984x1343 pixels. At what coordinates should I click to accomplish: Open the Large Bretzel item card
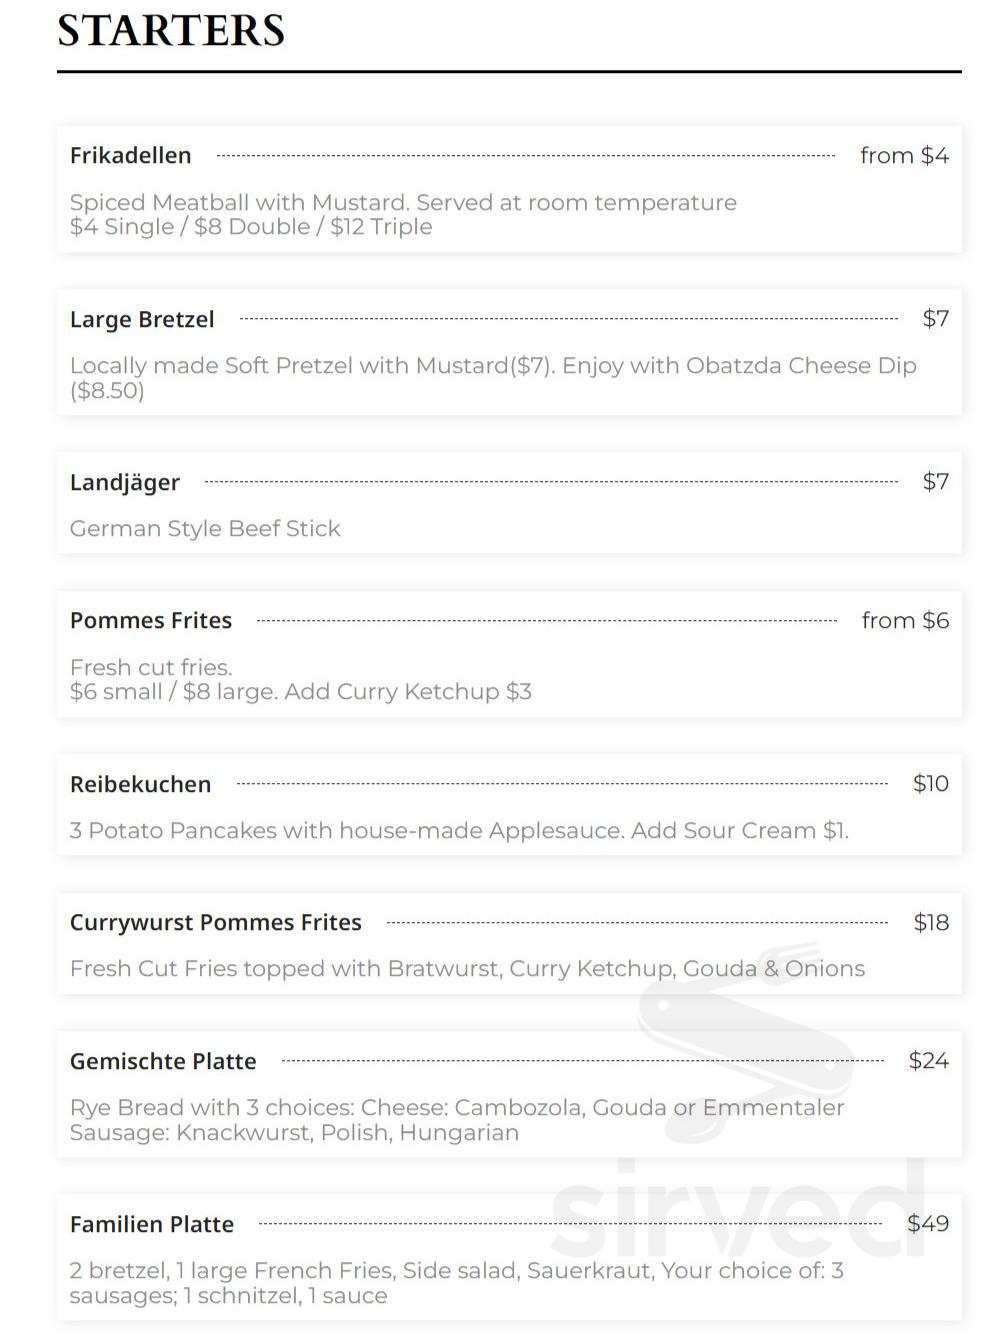point(509,352)
